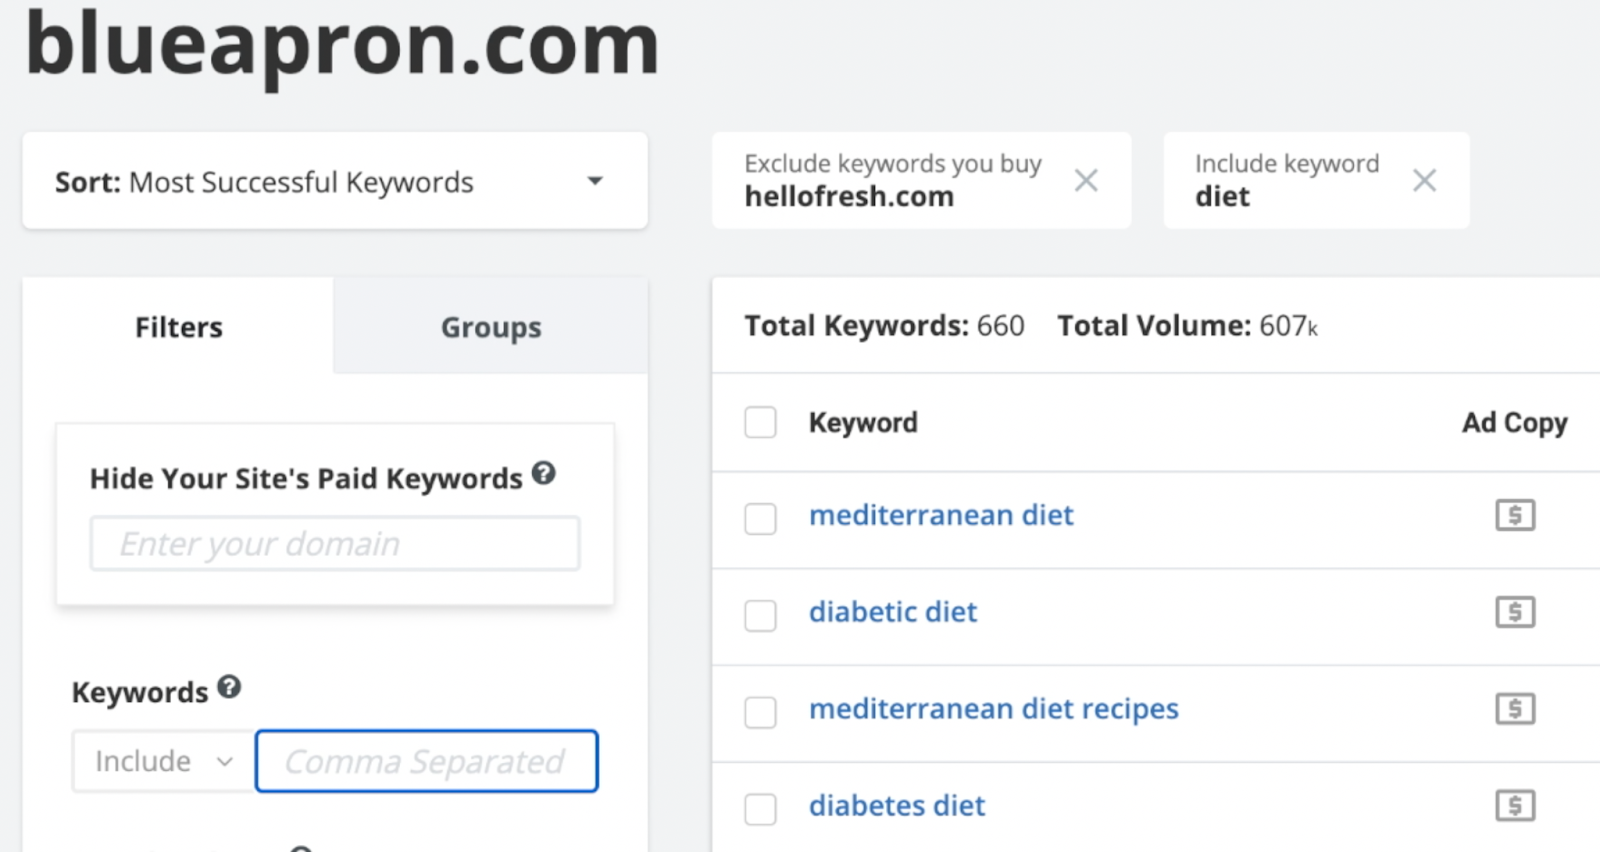
Task: Toggle checkbox for mediterranean diet recipes
Action: pyautogui.click(x=760, y=712)
